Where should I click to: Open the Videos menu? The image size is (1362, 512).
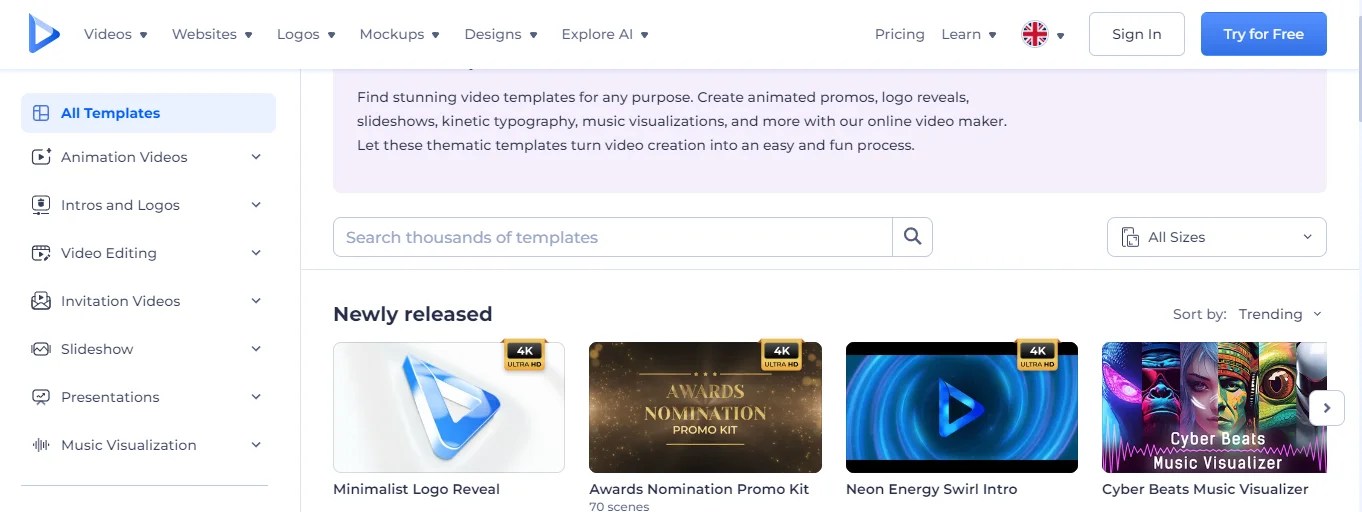pyautogui.click(x=116, y=34)
